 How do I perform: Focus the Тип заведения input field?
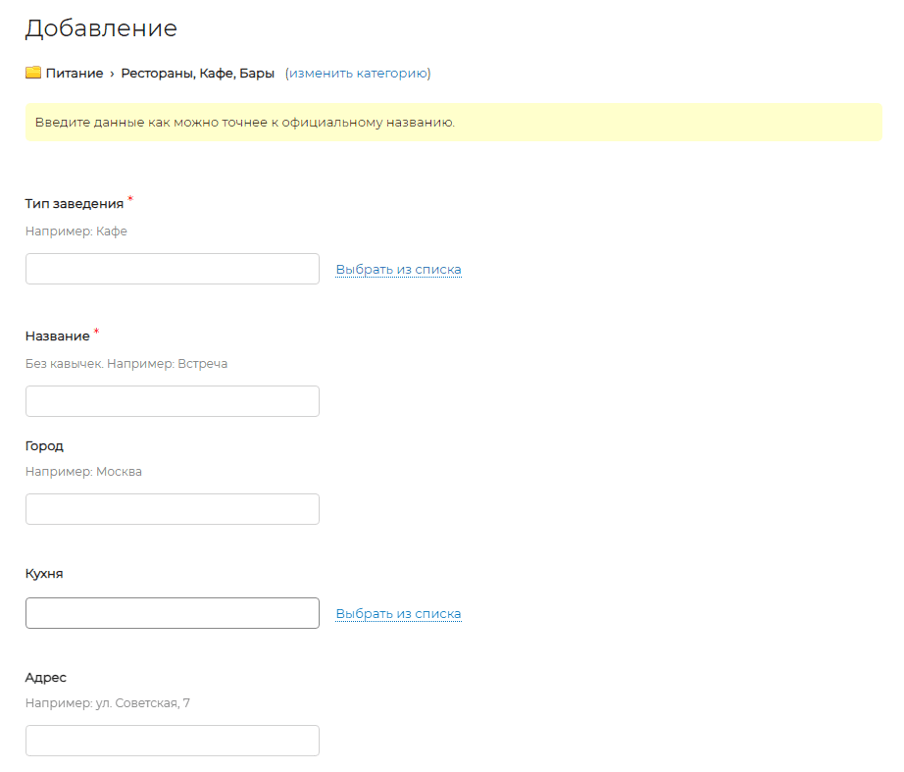[x=172, y=269]
